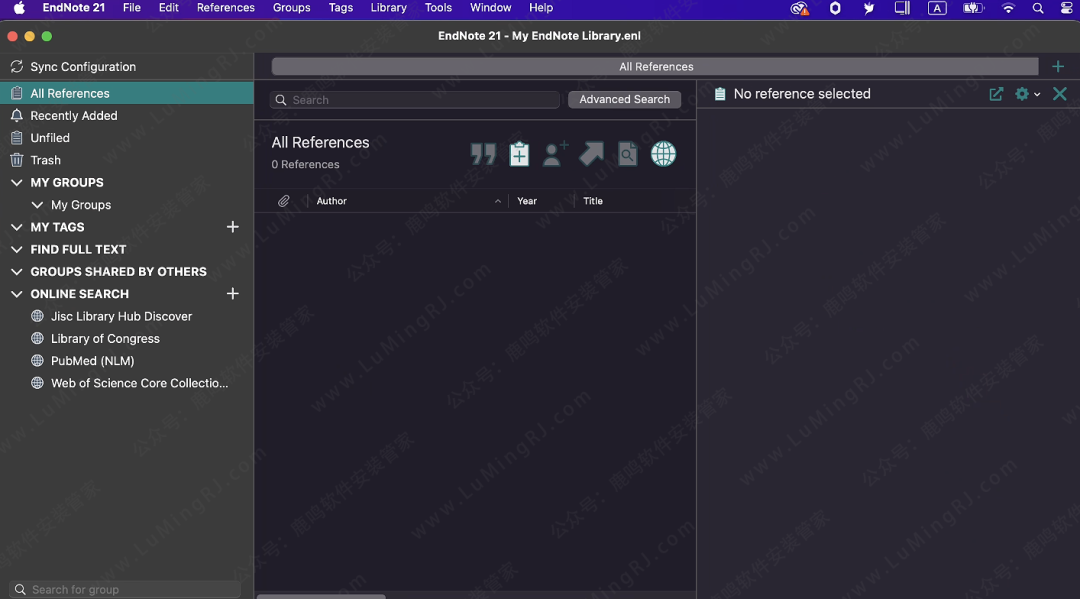
Task: Collapse the MY GROUPS section
Action: click(16, 183)
